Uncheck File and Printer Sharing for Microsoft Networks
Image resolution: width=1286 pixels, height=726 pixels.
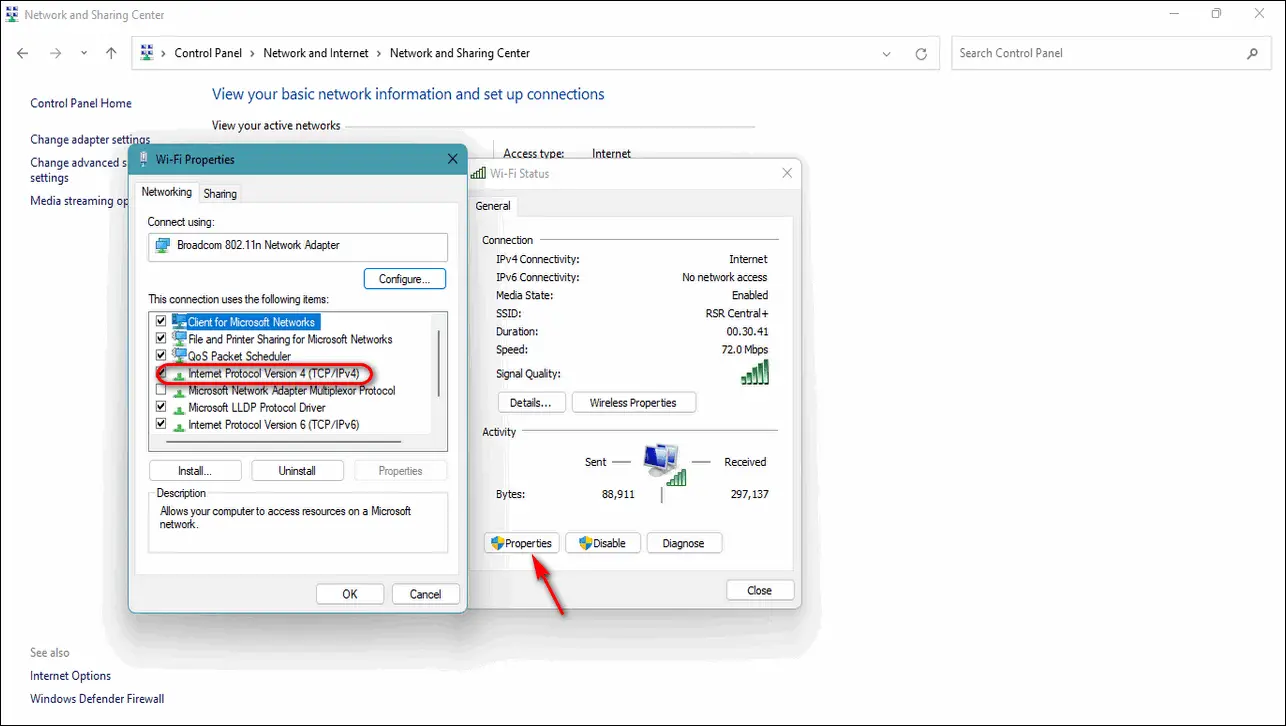[161, 339]
